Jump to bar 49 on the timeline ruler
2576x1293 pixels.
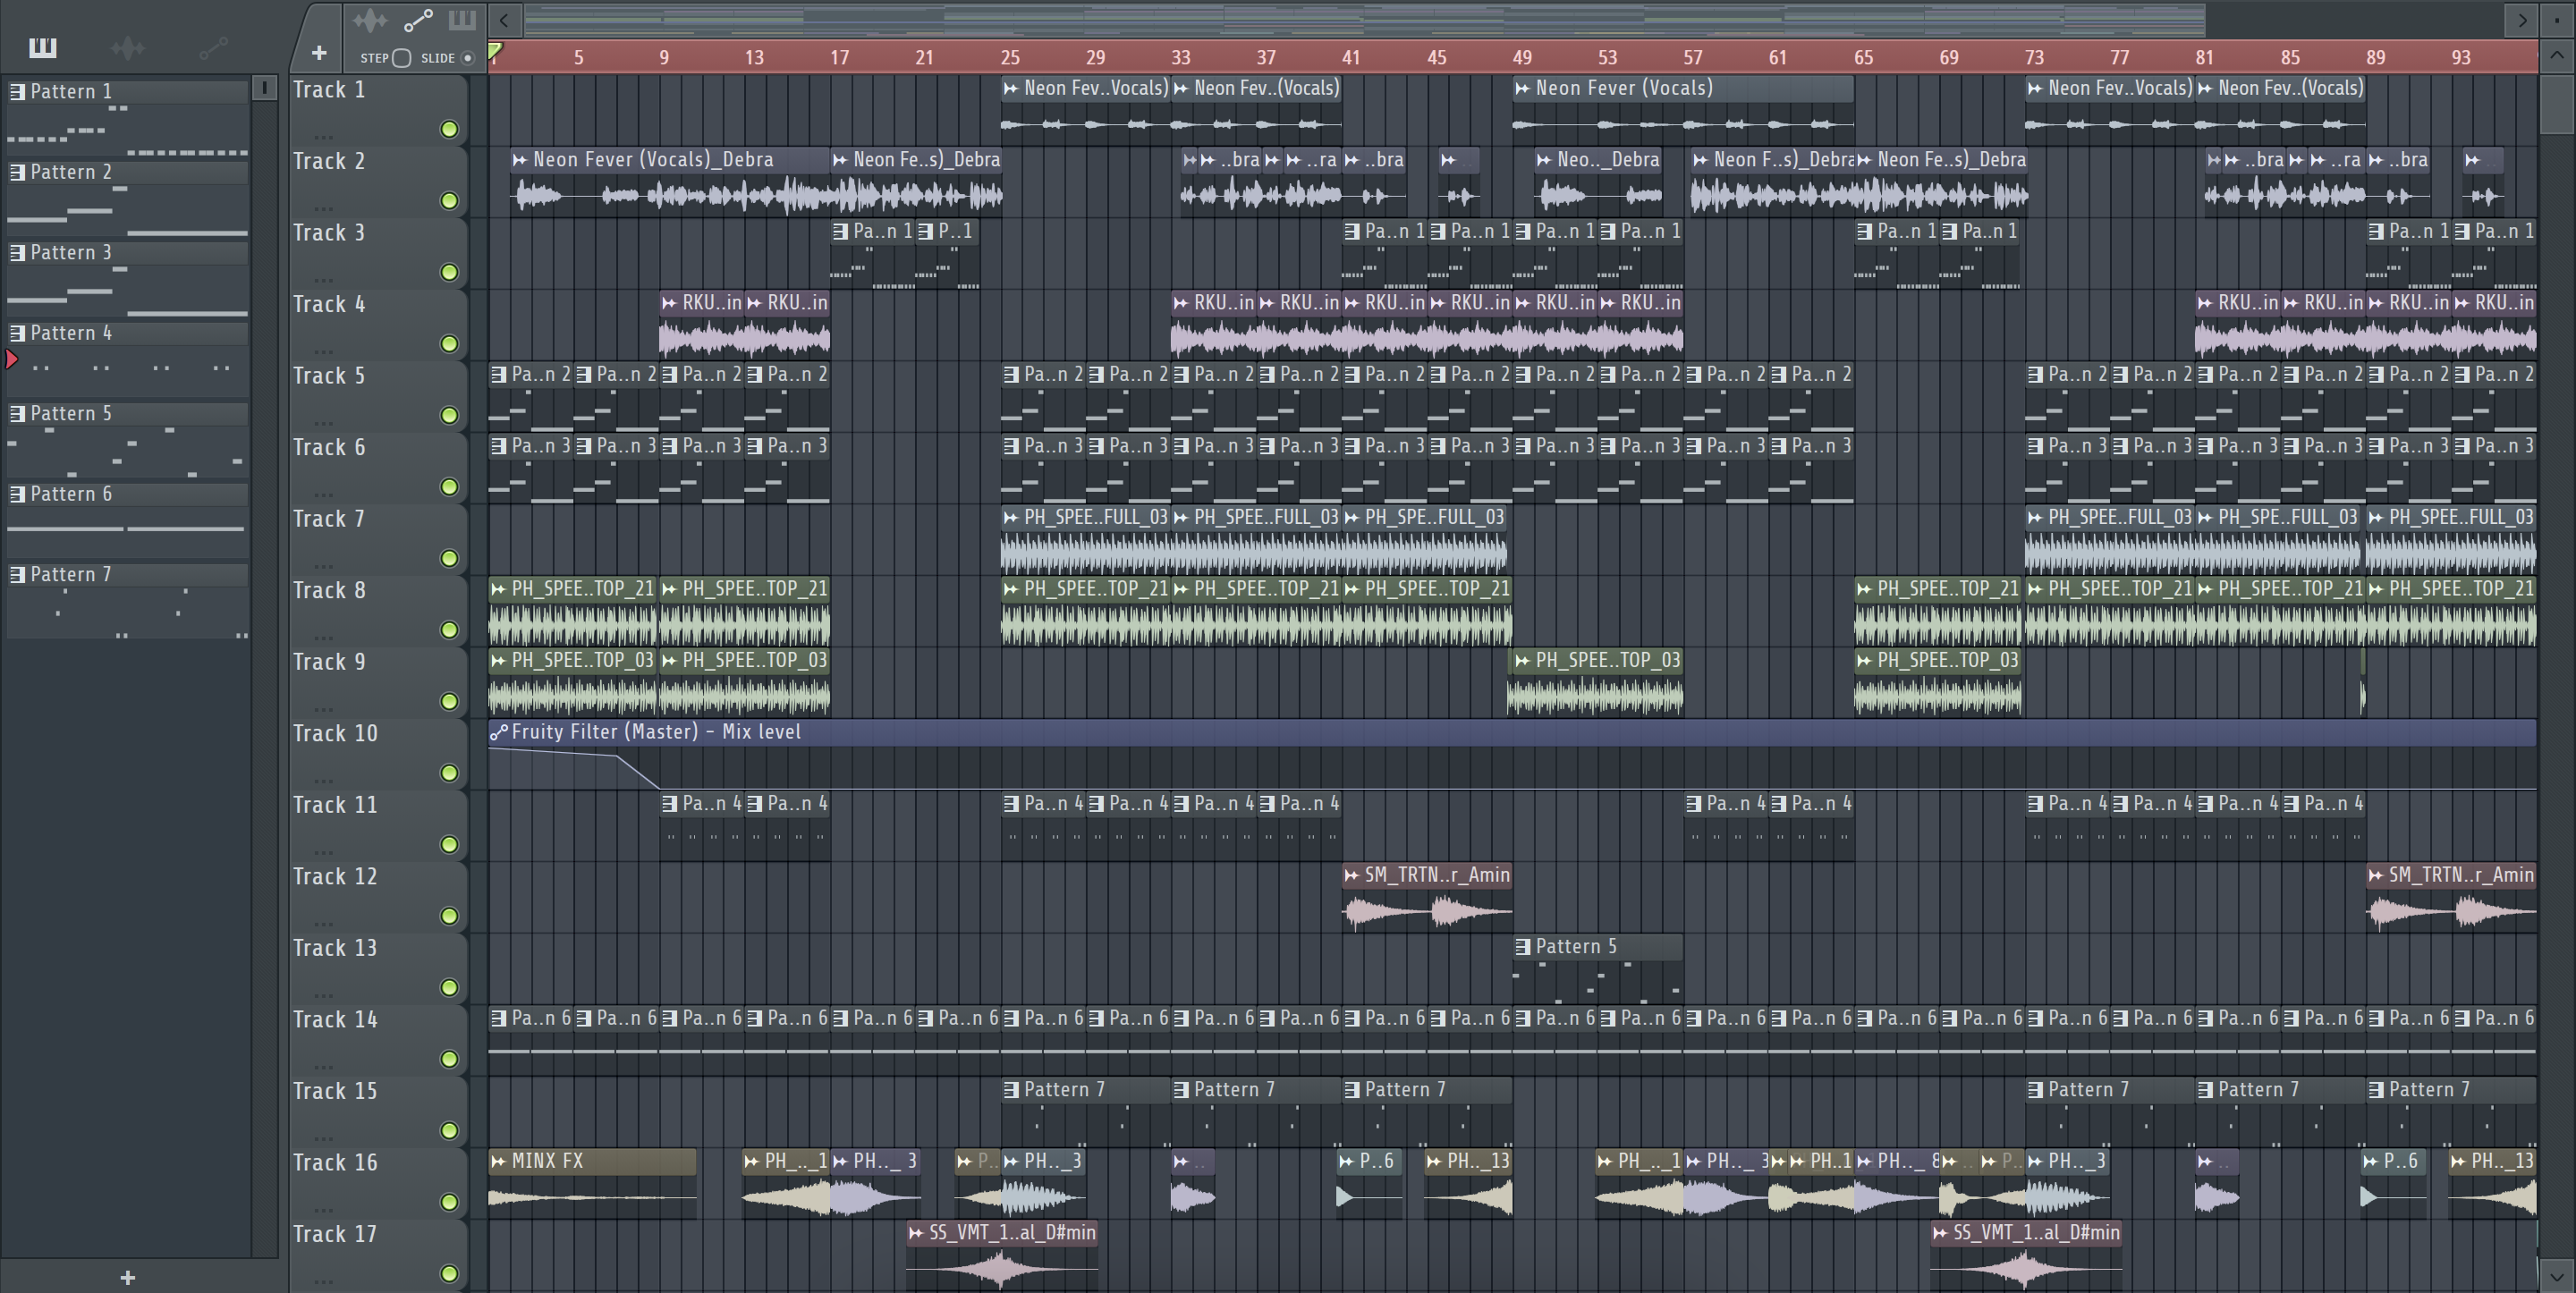coord(1522,58)
